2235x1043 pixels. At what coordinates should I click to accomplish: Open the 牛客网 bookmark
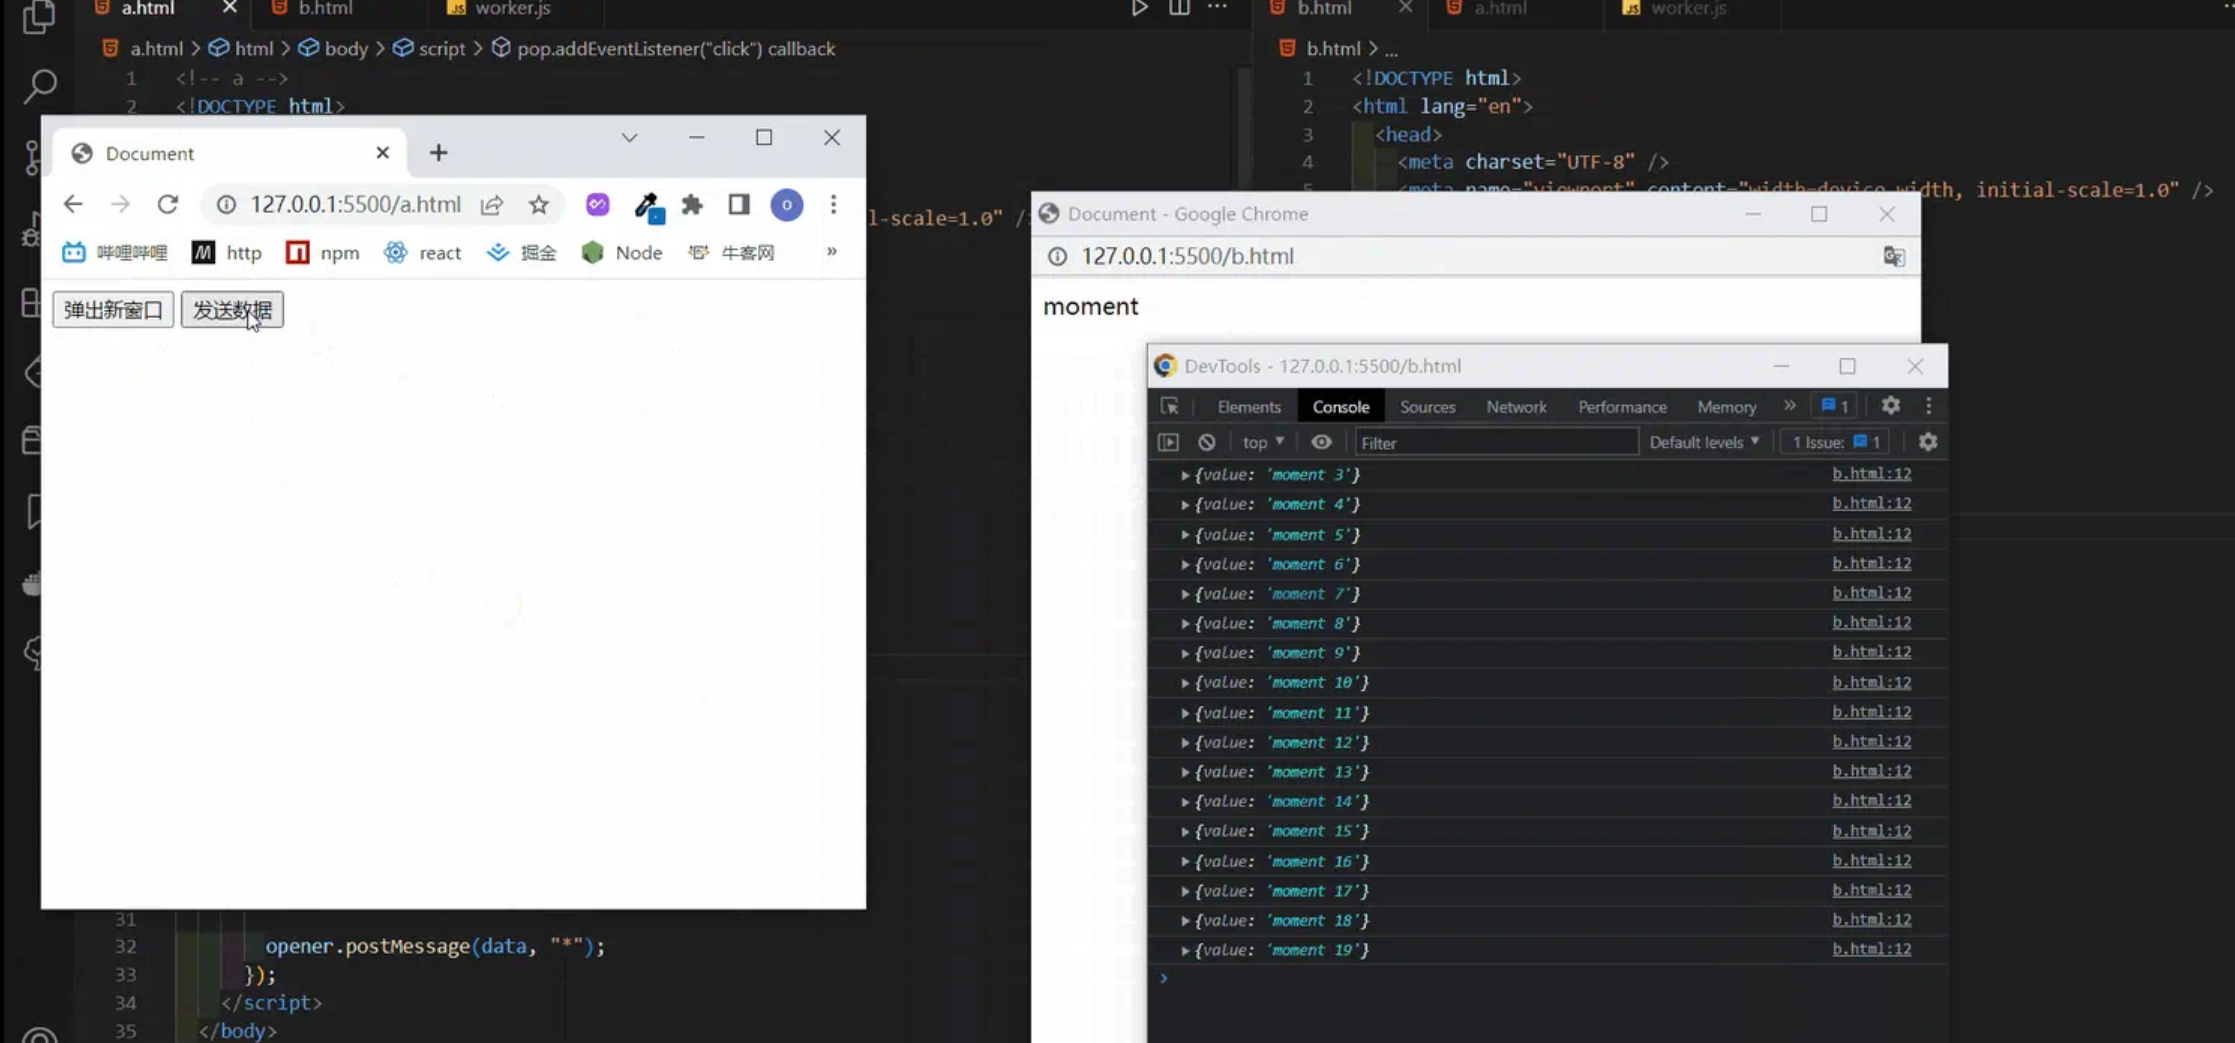pos(732,253)
